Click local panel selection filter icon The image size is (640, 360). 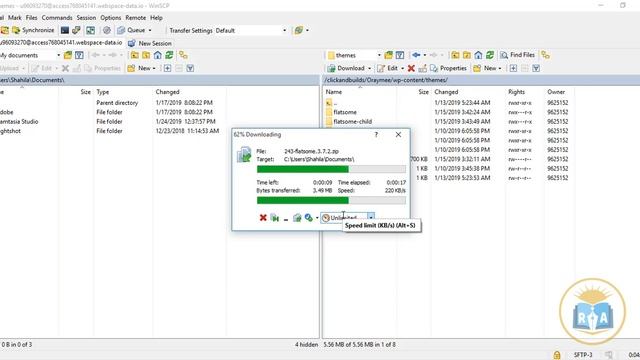[190, 68]
